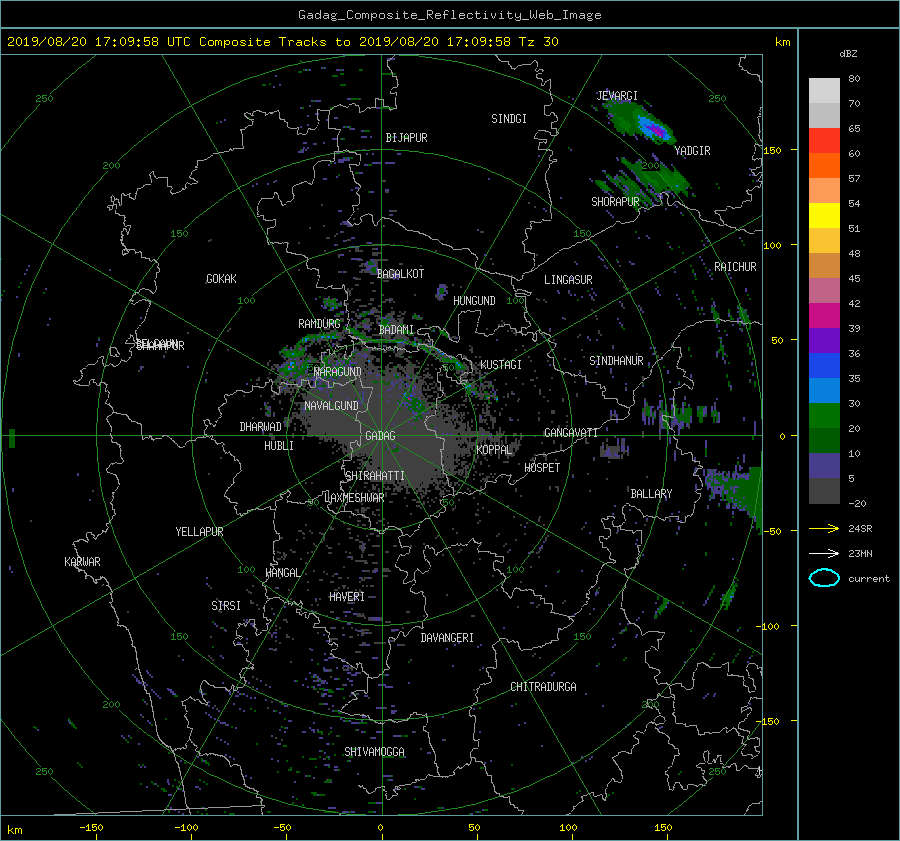Click the UTC Composite Tracks timestamp header
Screen dimensions: 900x841
[283, 42]
